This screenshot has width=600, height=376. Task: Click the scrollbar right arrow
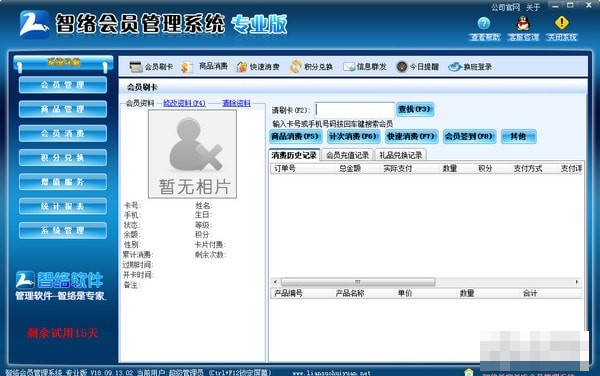coord(577,282)
